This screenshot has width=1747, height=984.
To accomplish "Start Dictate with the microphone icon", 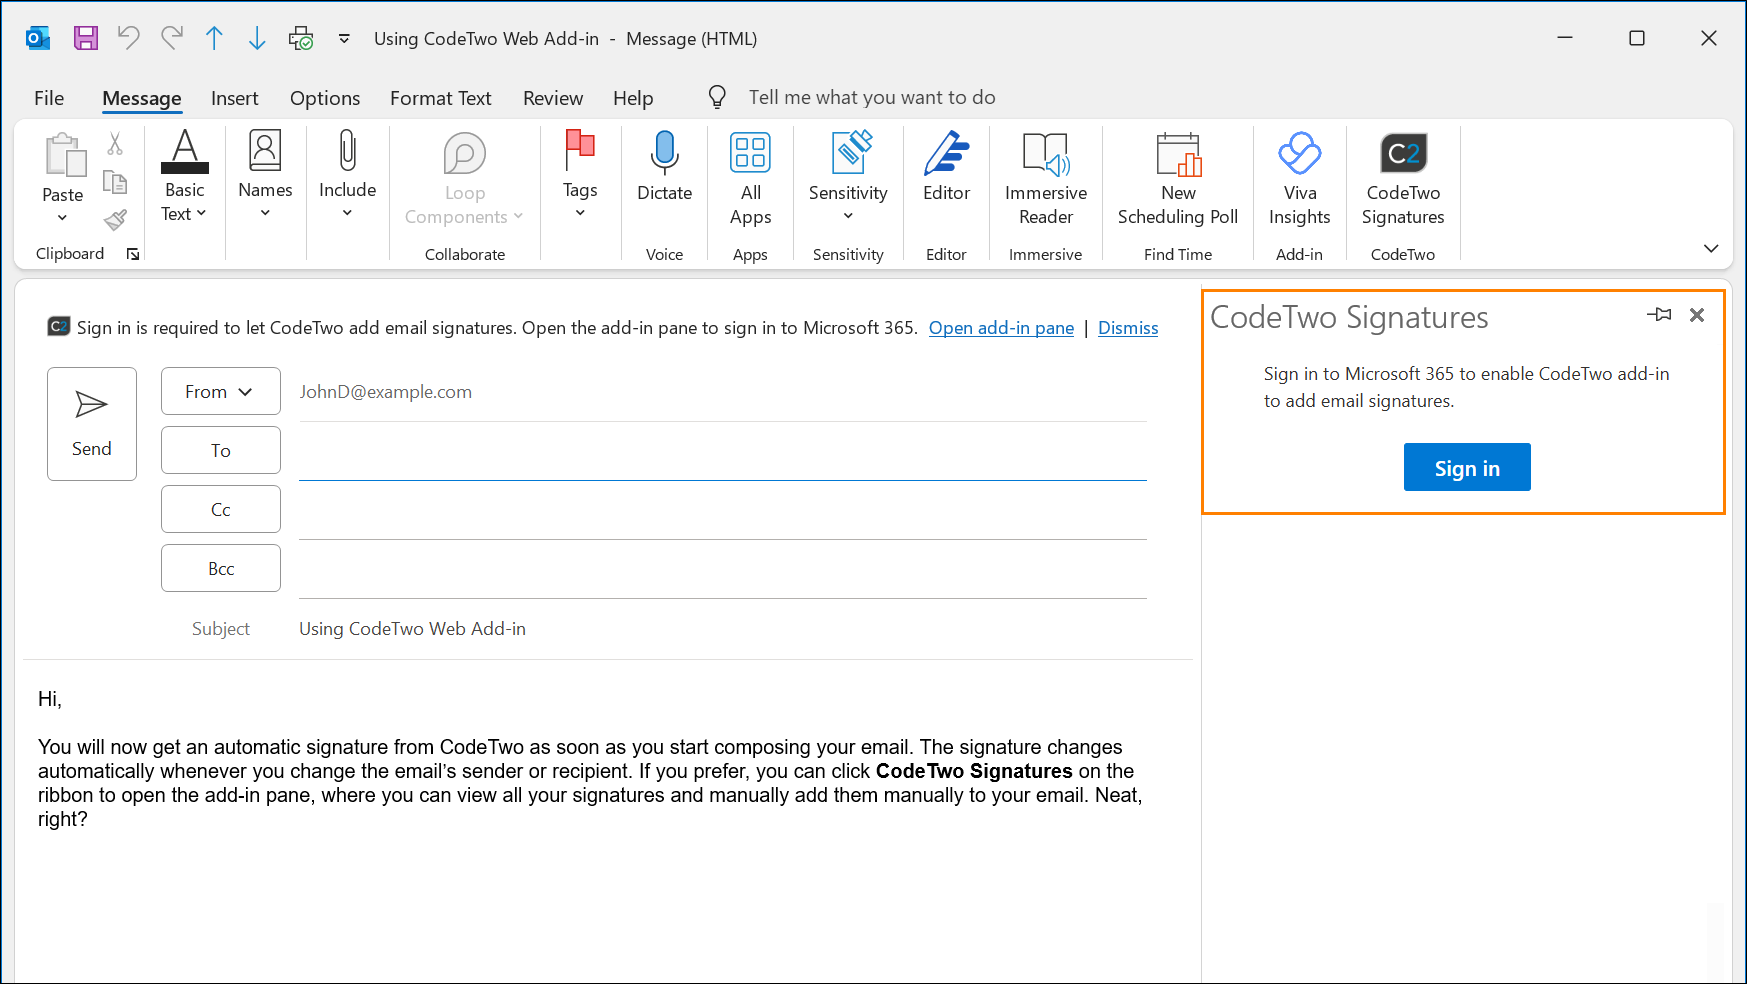I will (x=665, y=167).
